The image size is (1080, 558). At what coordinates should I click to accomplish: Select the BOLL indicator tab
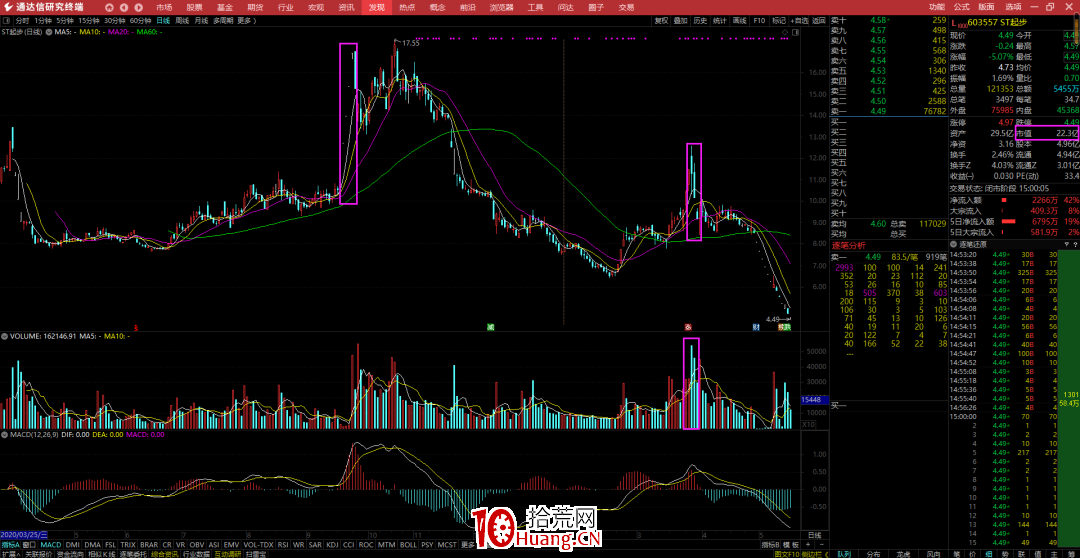click(x=408, y=544)
